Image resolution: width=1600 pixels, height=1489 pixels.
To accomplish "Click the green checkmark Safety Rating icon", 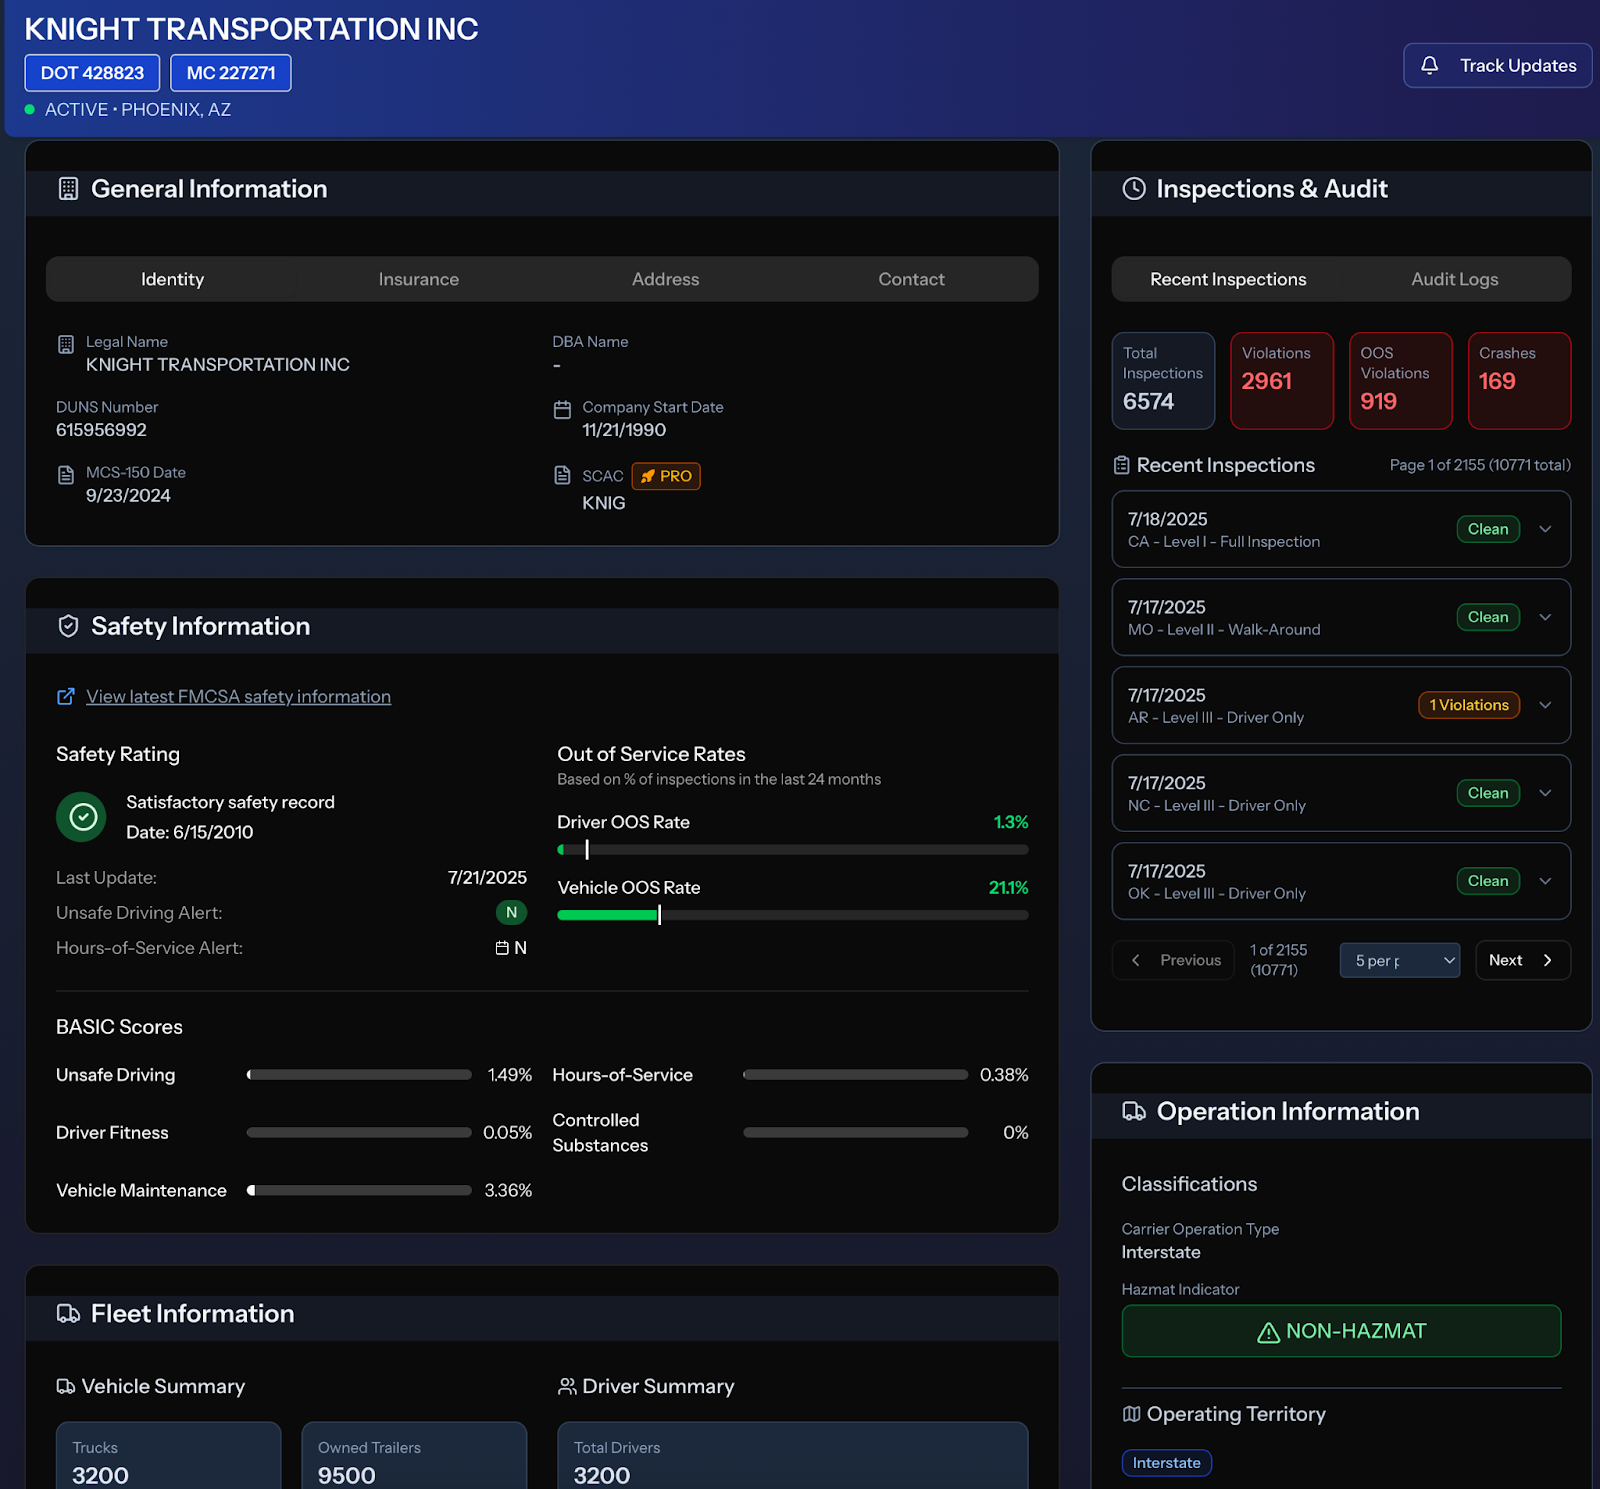I will 82,817.
